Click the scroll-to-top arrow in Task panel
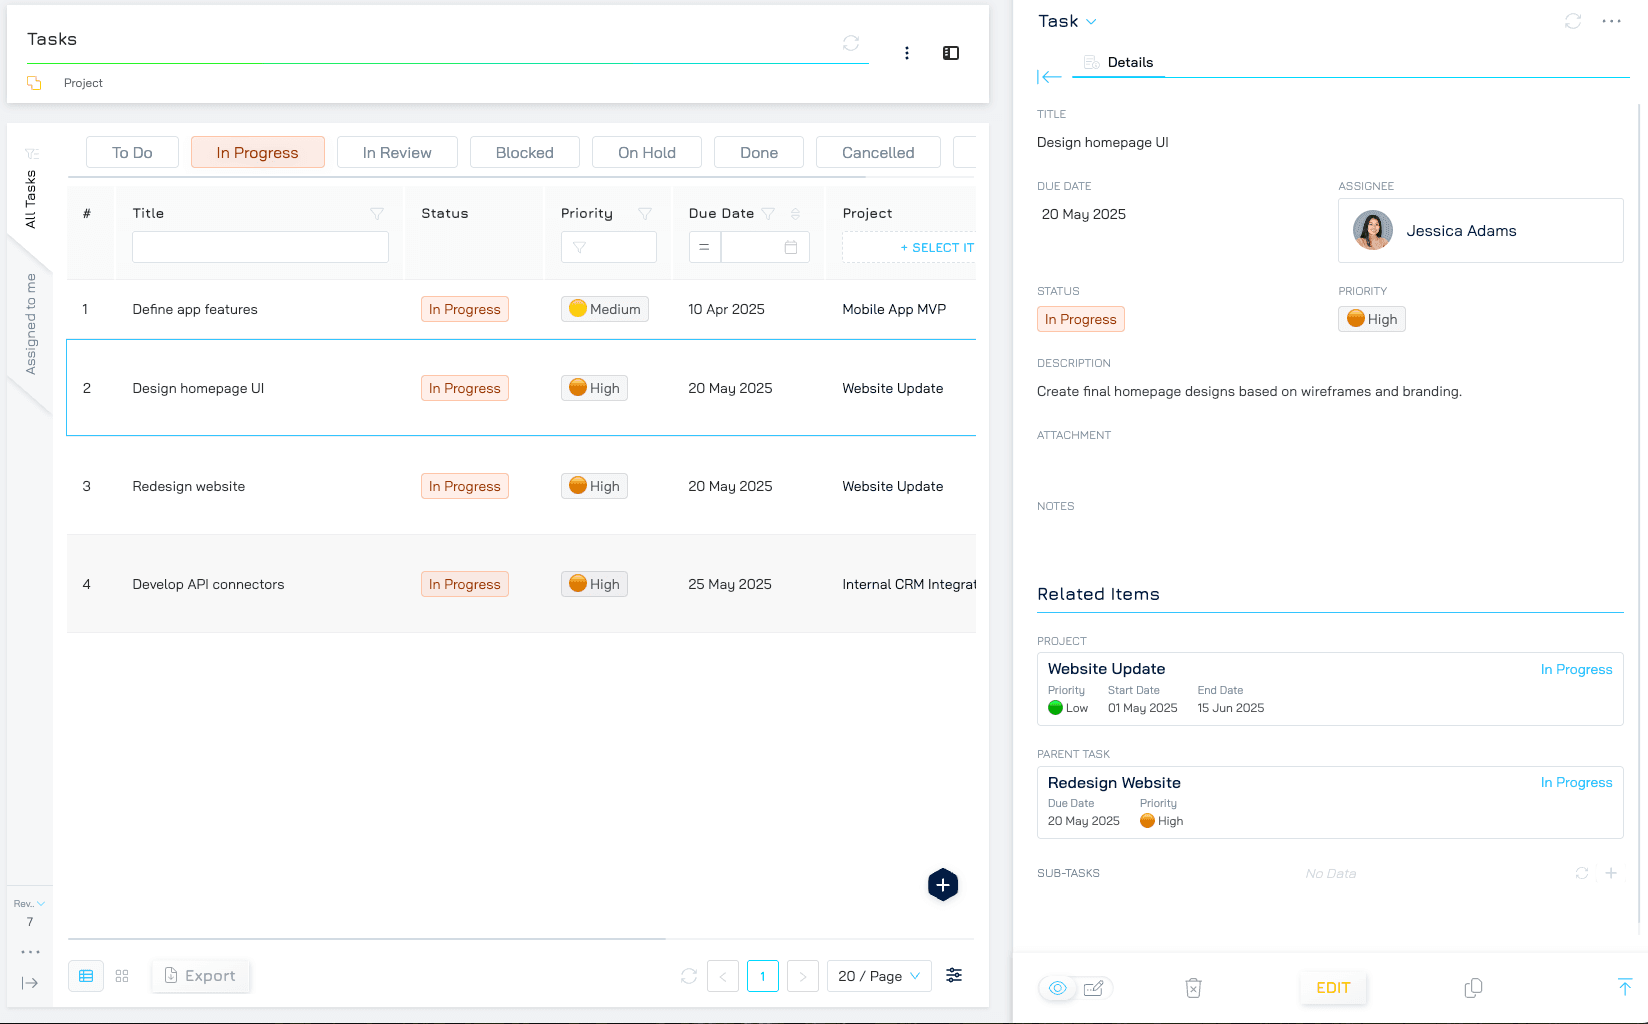 pyautogui.click(x=1624, y=987)
